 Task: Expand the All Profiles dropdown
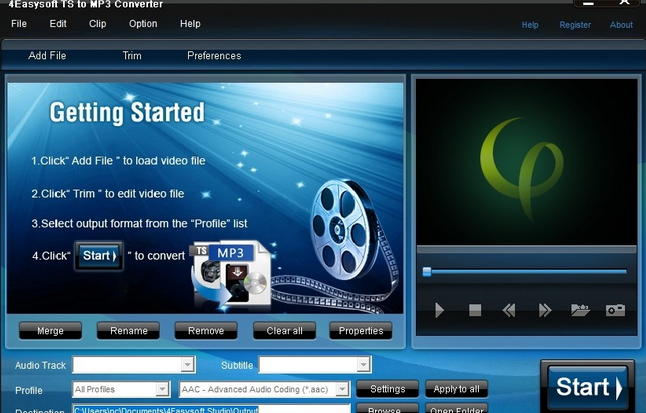coord(162,389)
